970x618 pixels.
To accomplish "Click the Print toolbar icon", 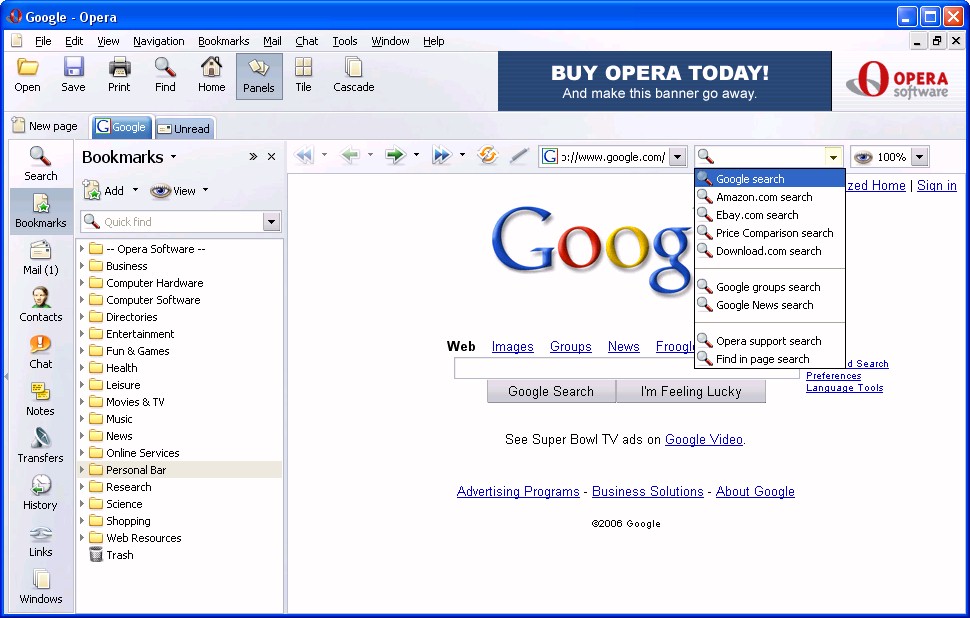I will click(x=119, y=75).
